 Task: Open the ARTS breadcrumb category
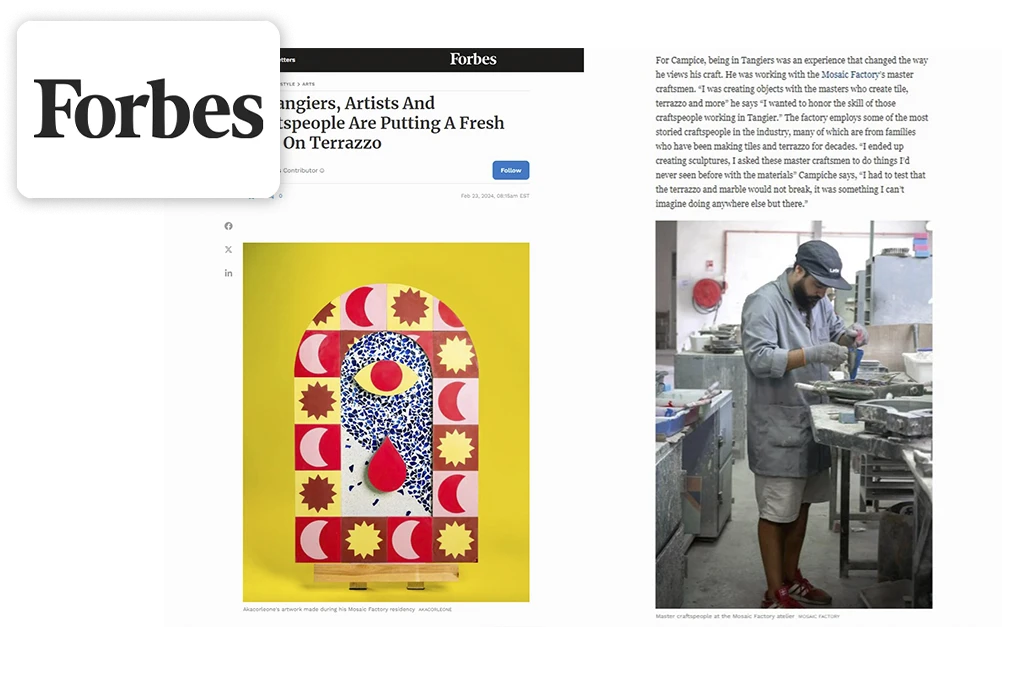(308, 84)
